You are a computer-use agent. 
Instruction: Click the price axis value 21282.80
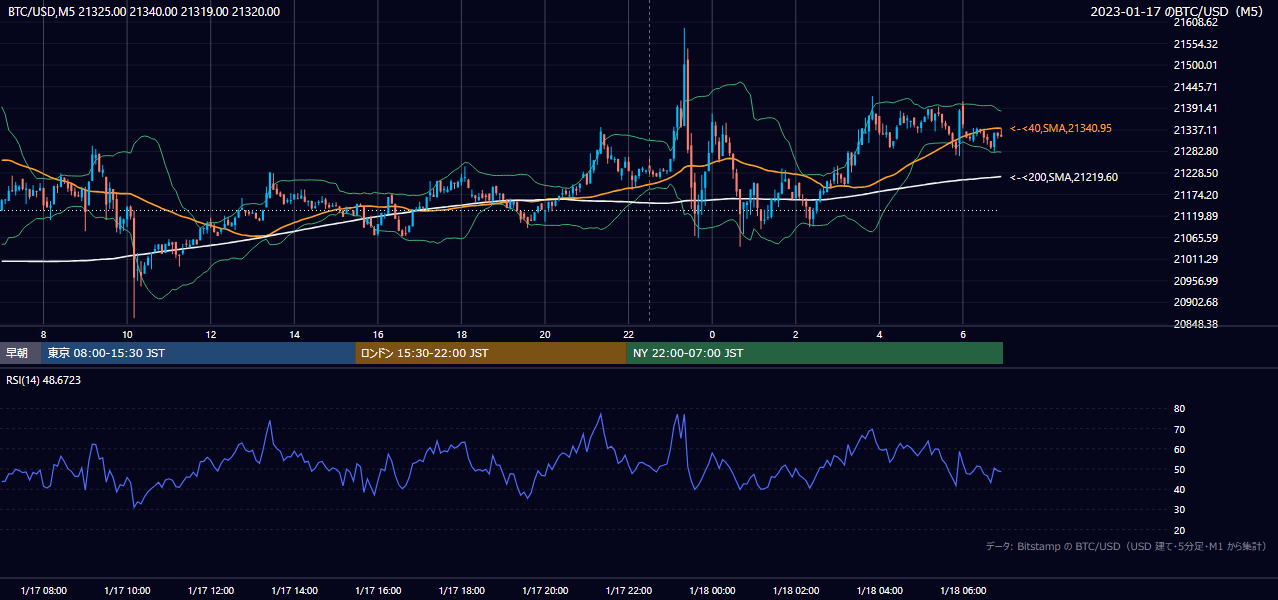[1195, 151]
